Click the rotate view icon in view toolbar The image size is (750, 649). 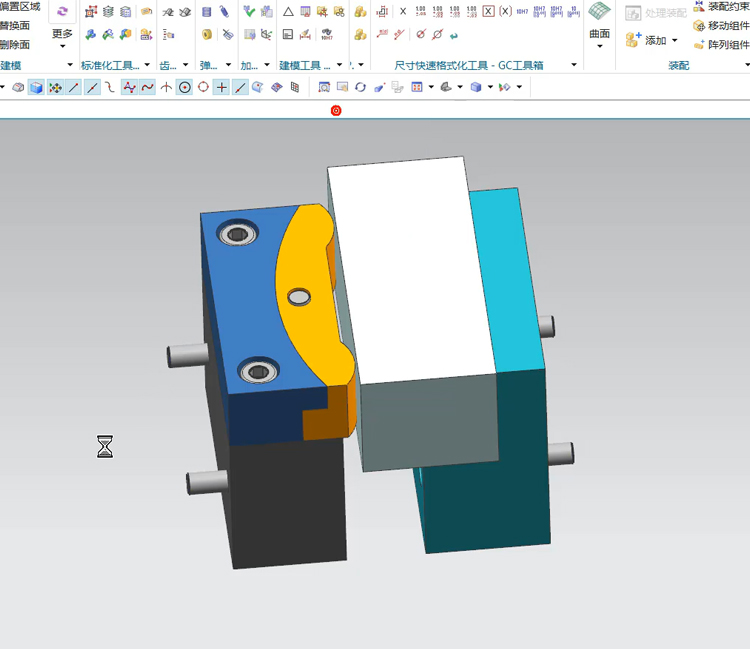pyautogui.click(x=360, y=87)
